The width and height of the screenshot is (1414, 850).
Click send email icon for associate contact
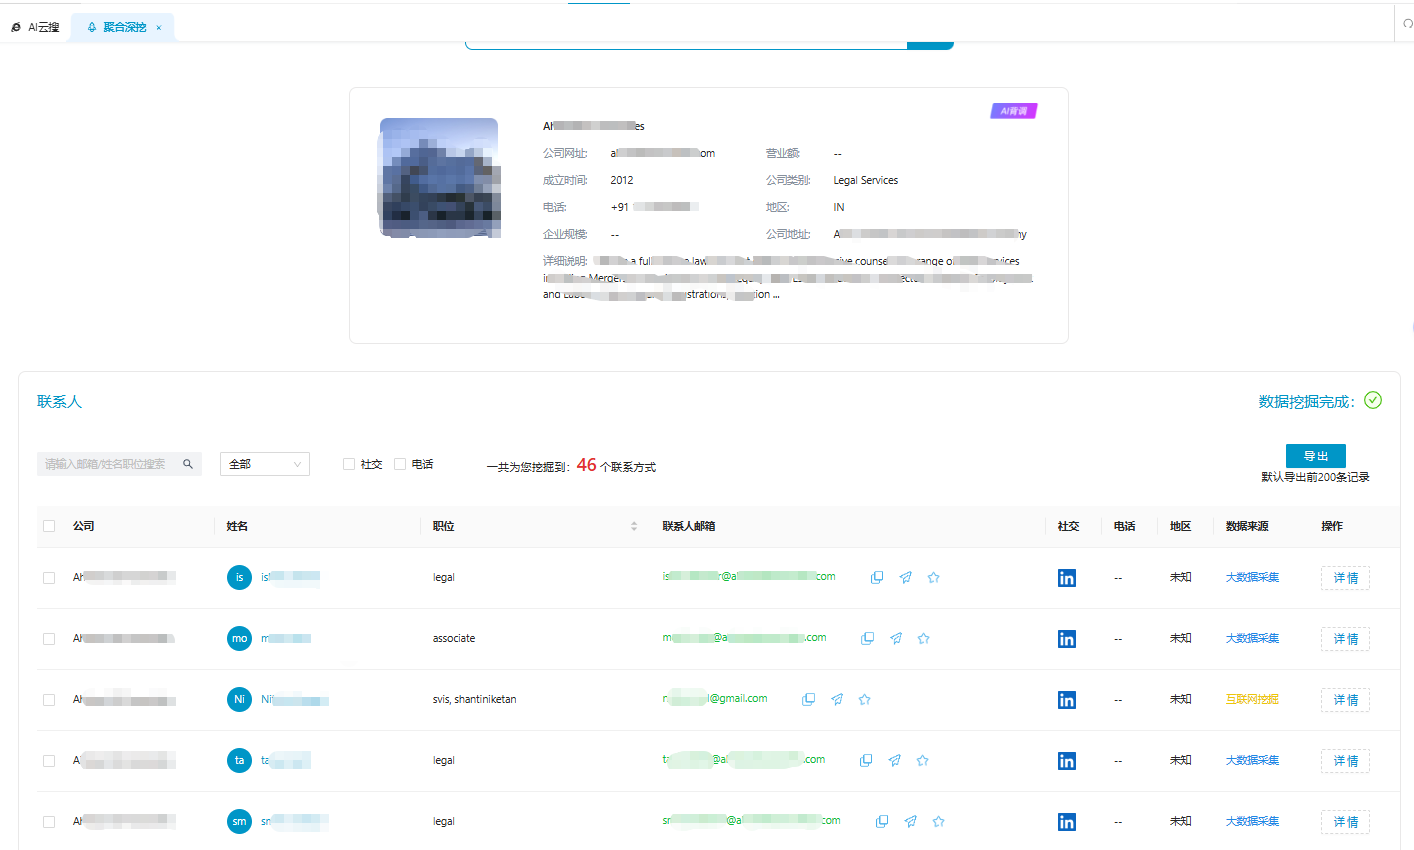coord(896,639)
